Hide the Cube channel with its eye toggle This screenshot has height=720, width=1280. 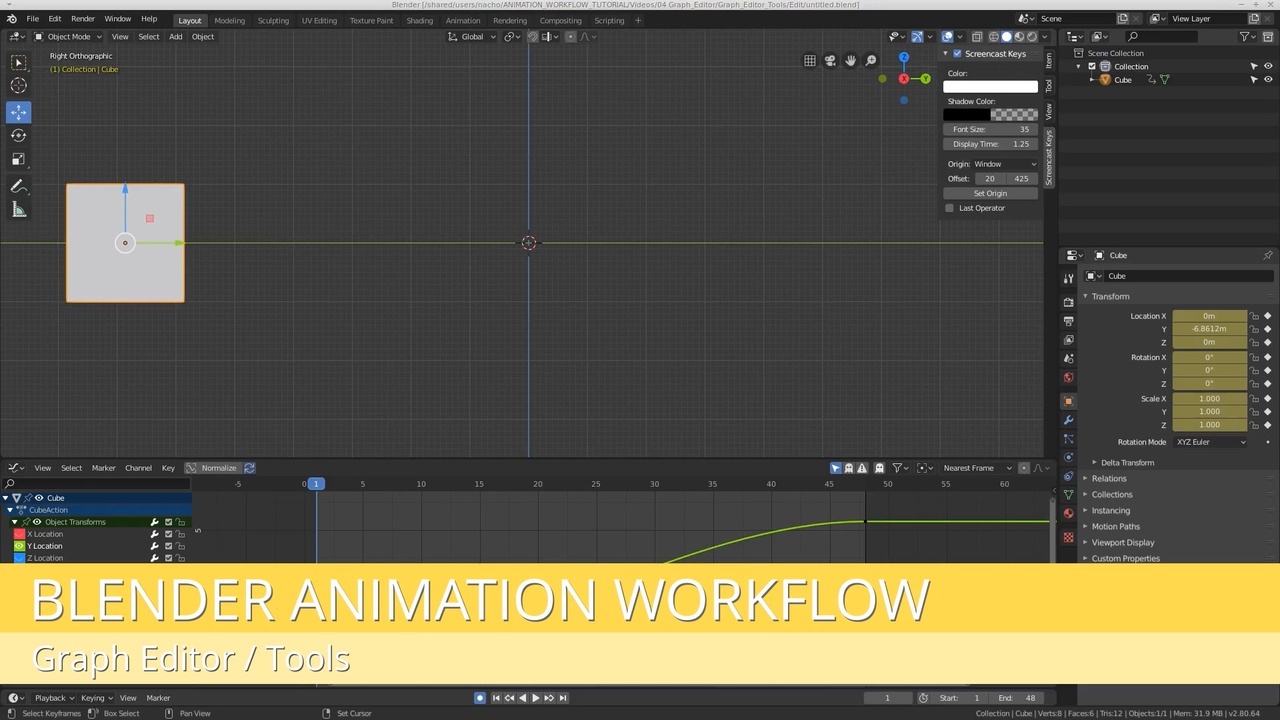pyautogui.click(x=39, y=498)
